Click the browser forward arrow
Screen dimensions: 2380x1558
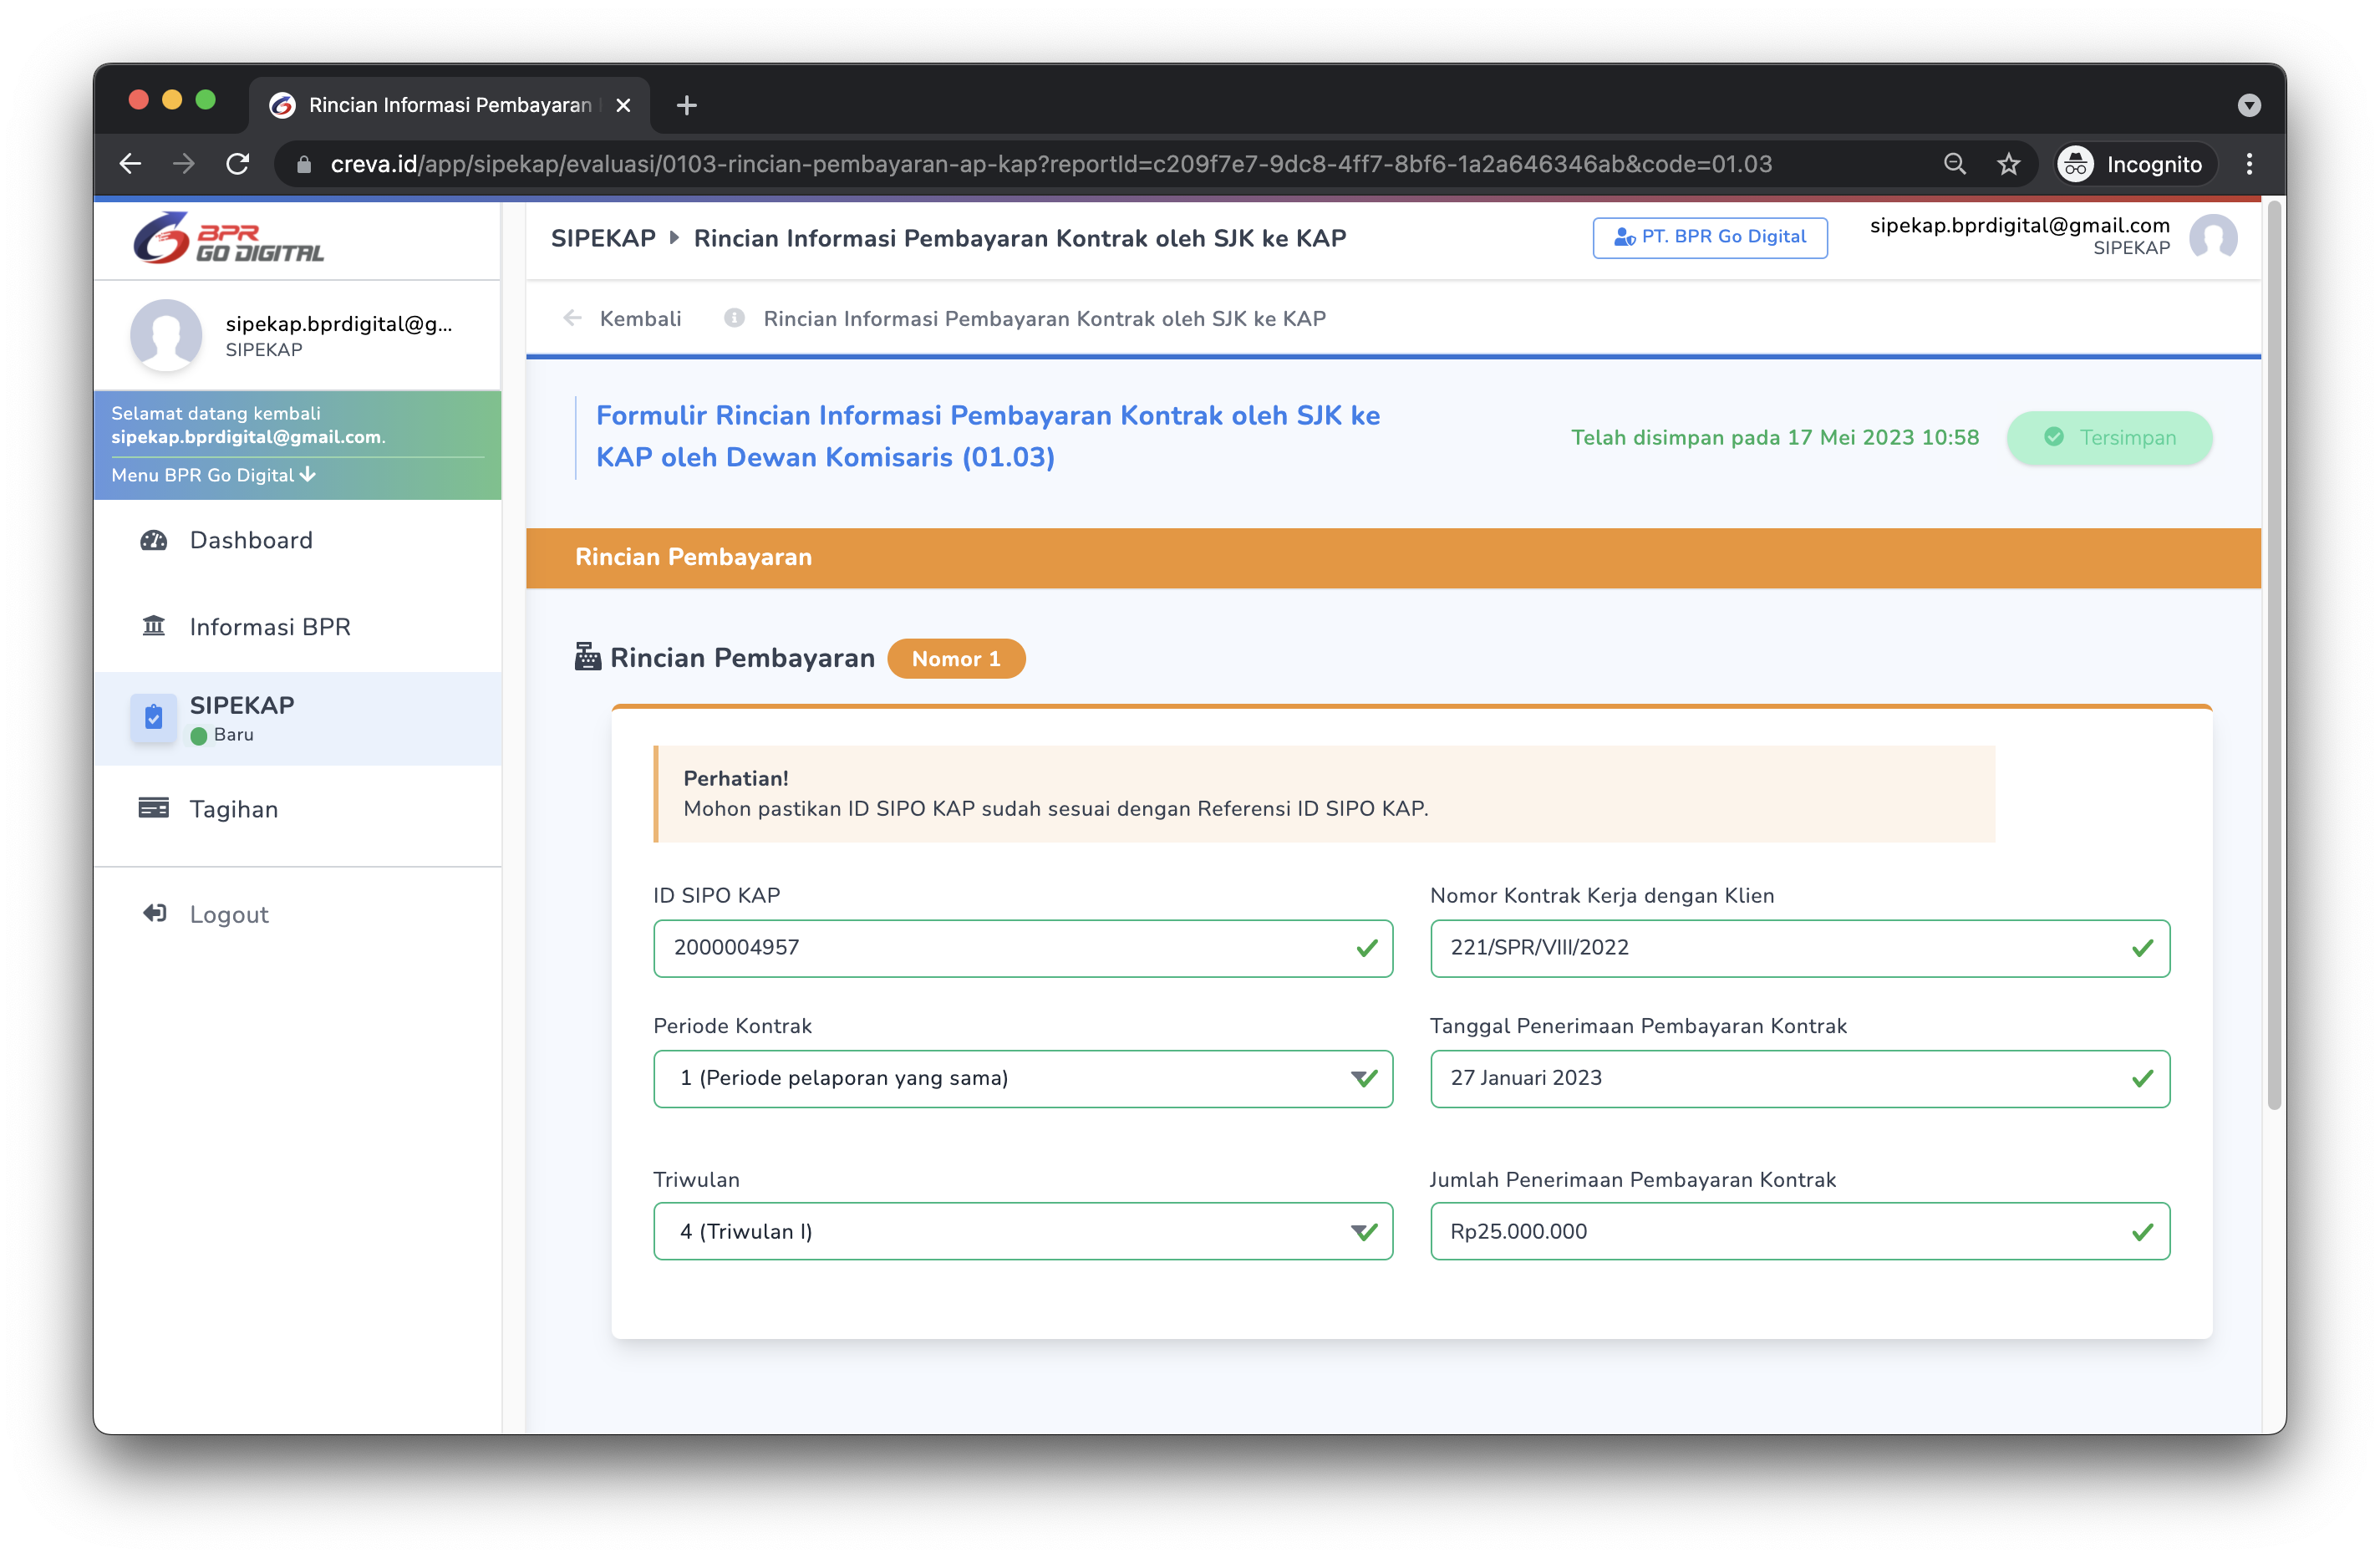coord(184,164)
